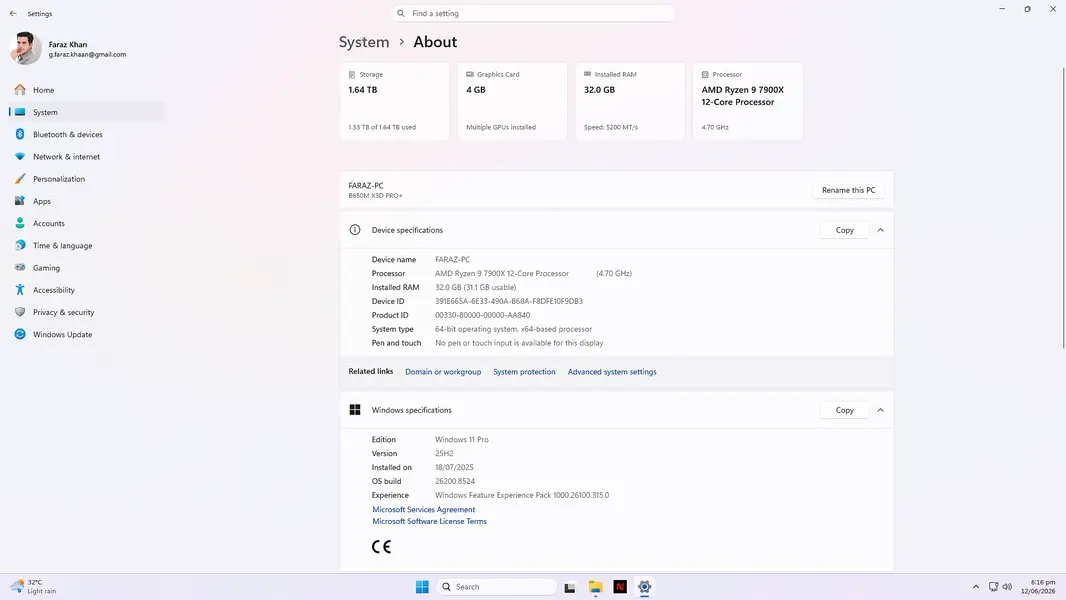Open Advanced system settings link
Image resolution: width=1066 pixels, height=600 pixels.
[x=612, y=372]
